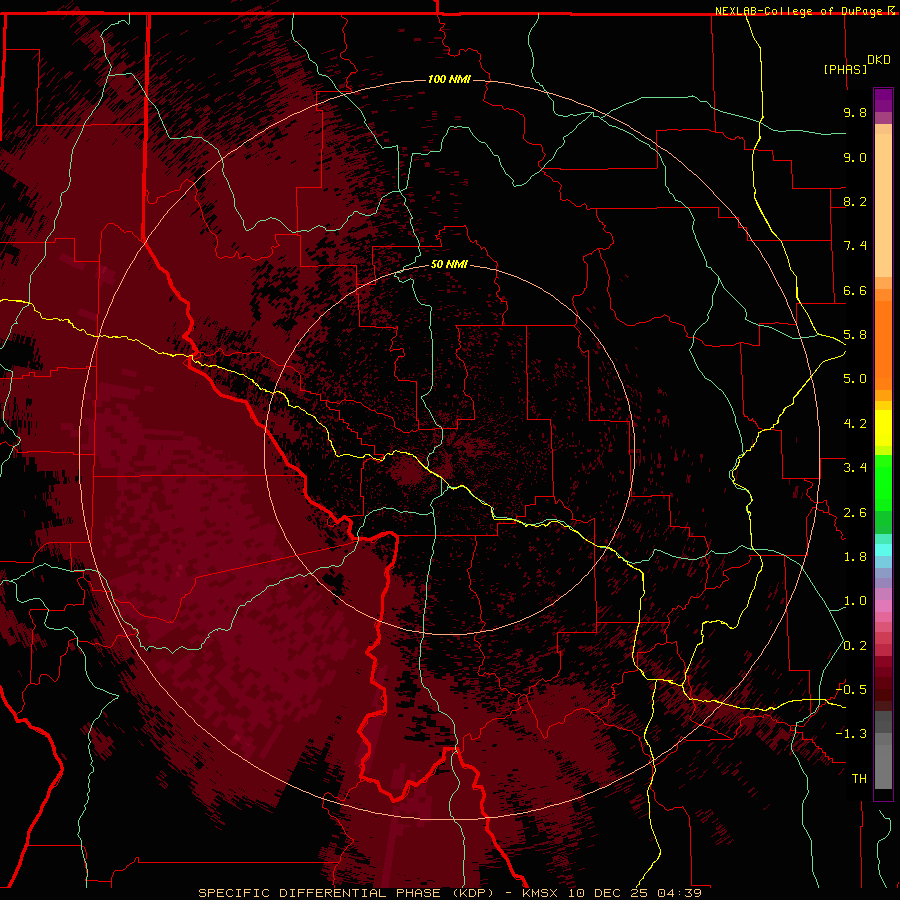The width and height of the screenshot is (900, 900).
Task: Click the 5.0 scale value
Action: 855,379
